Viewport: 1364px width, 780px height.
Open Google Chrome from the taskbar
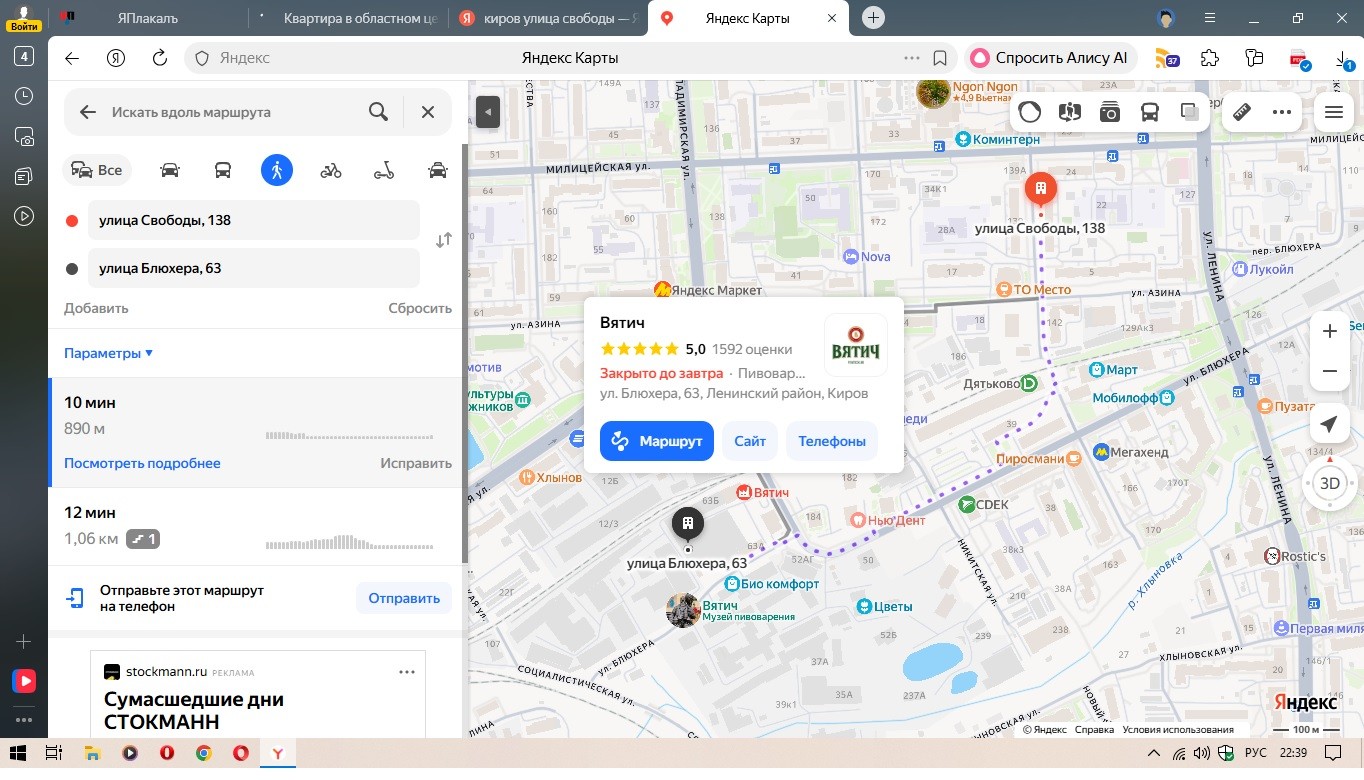click(203, 752)
